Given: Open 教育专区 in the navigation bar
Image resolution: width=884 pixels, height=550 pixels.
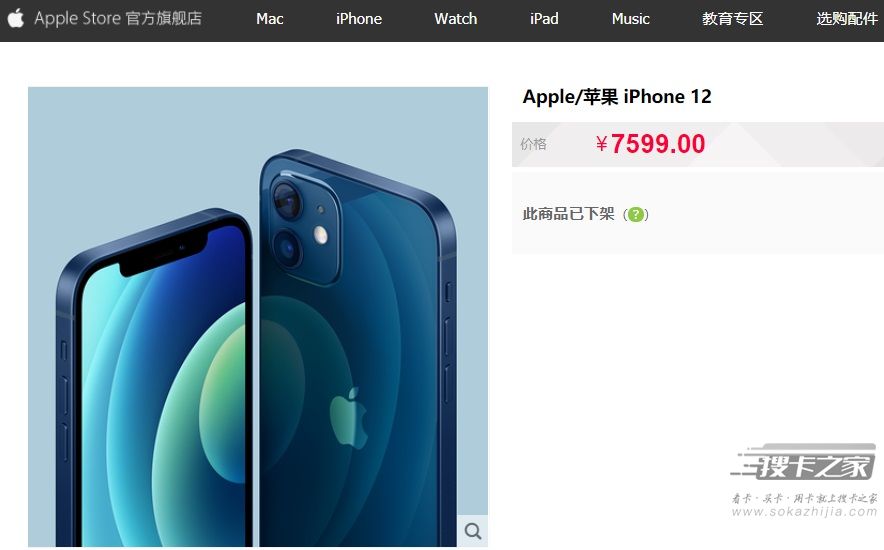Looking at the screenshot, I should (x=732, y=19).
